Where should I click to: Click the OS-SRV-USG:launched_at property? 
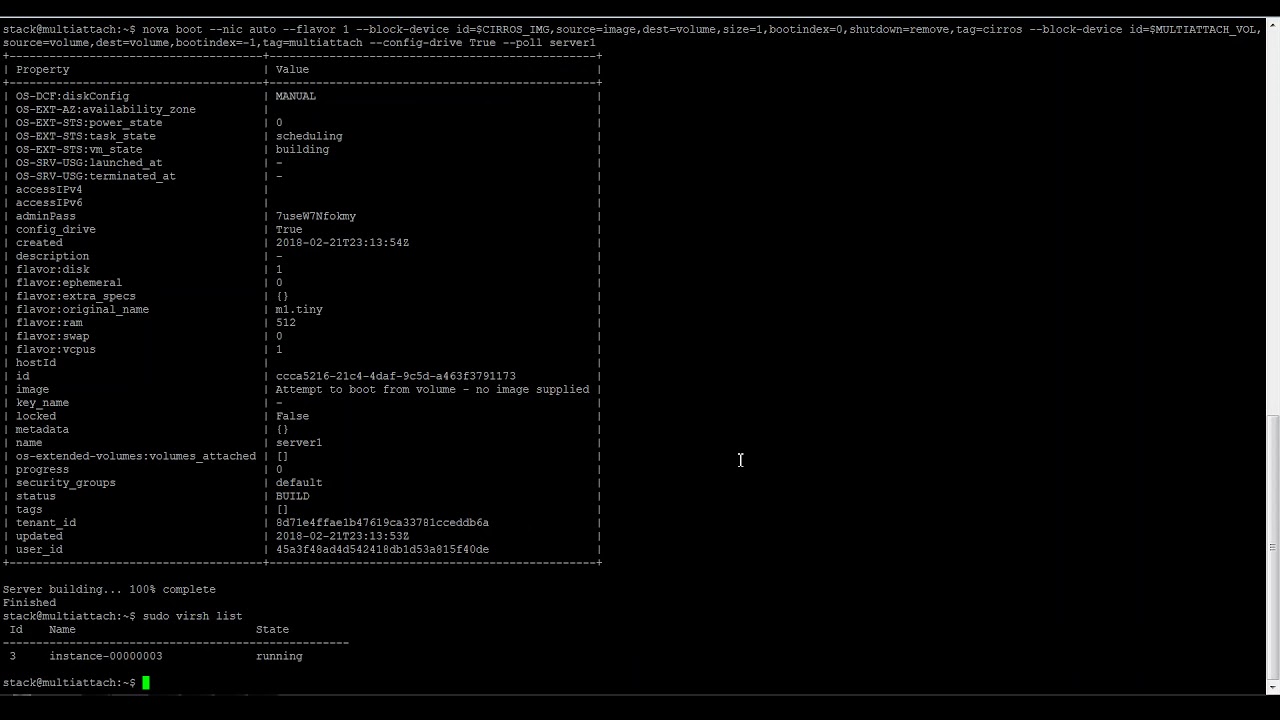pos(89,163)
